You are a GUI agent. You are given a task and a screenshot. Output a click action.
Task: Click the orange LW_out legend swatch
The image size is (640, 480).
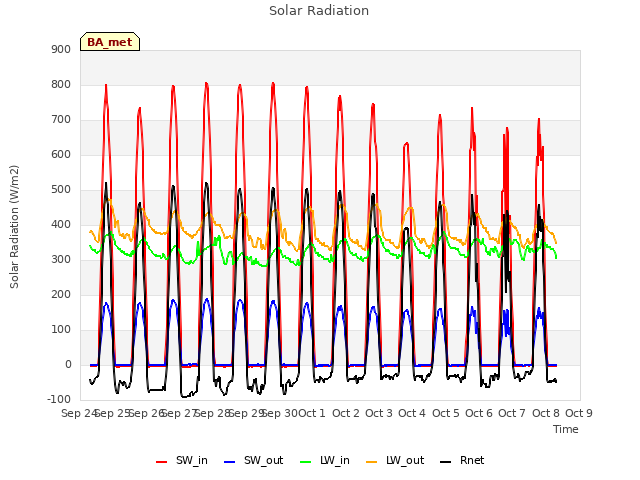coord(372,462)
